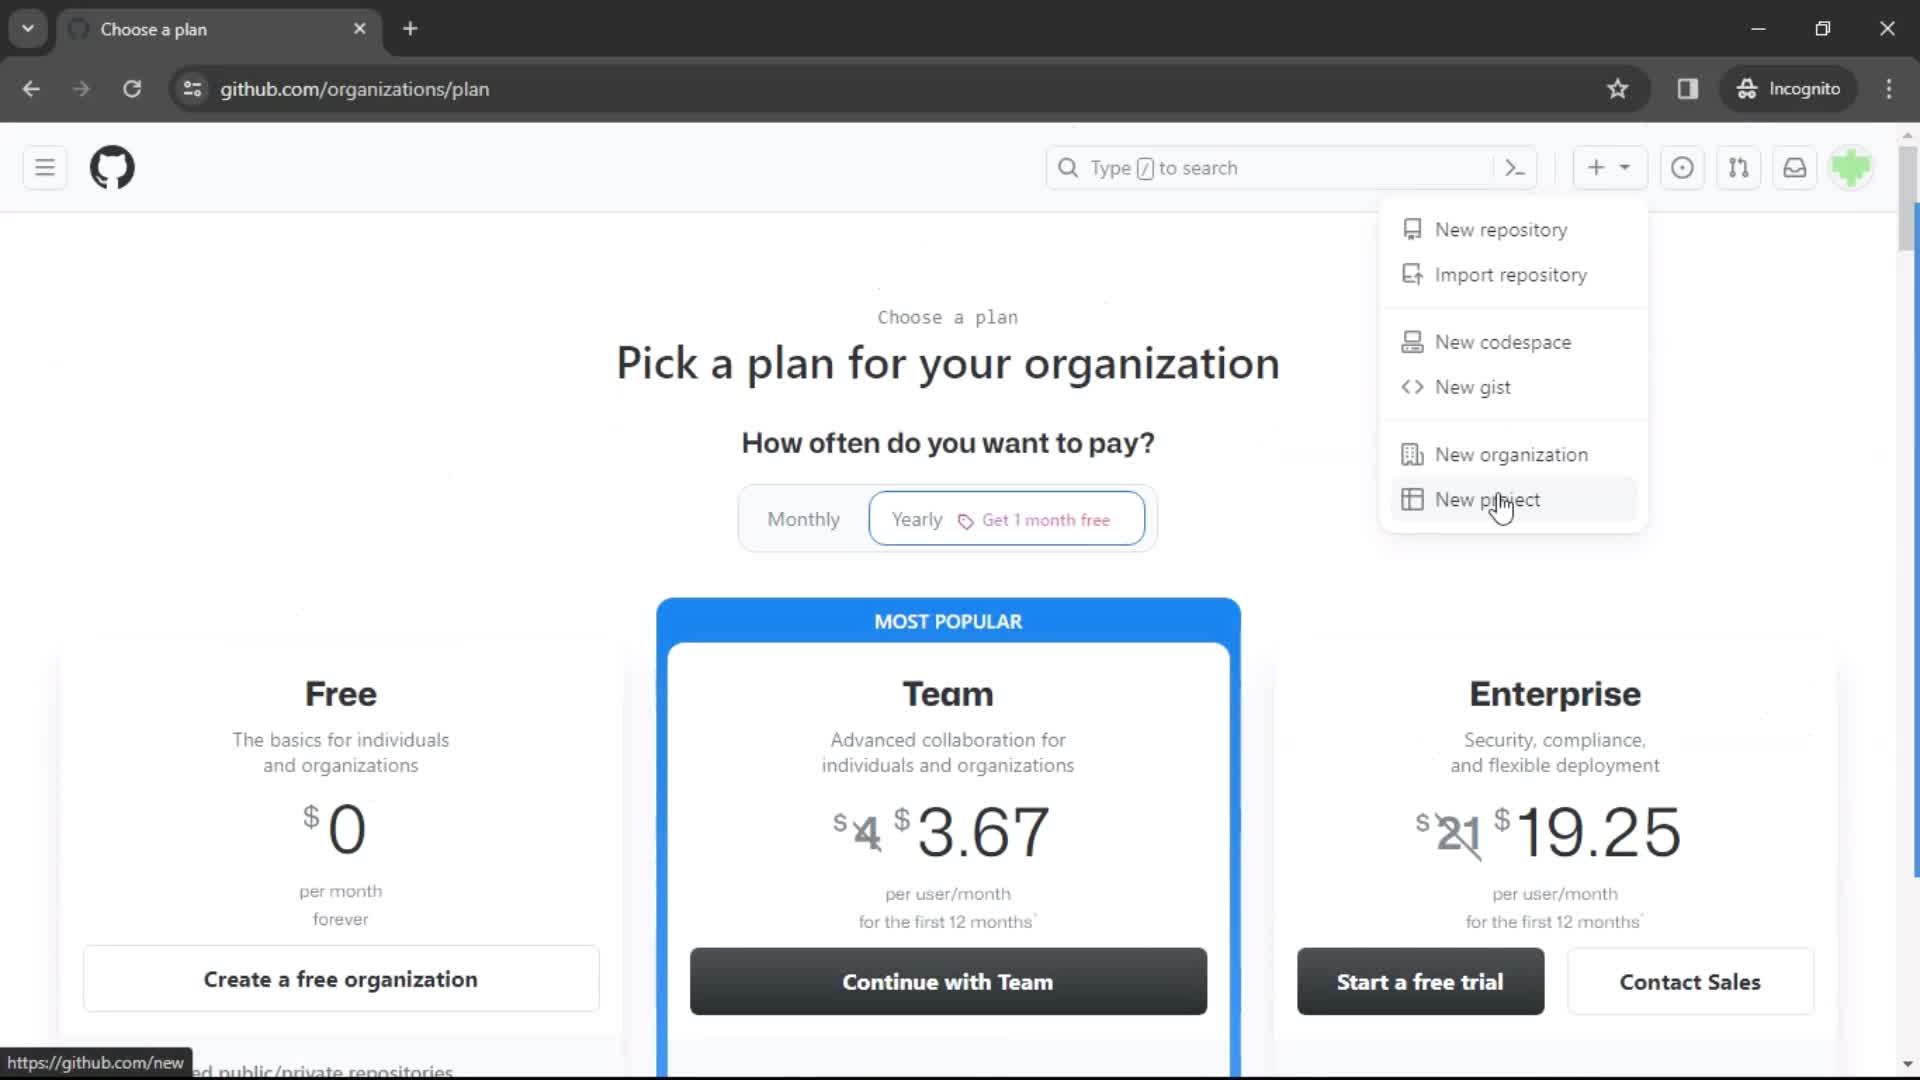The height and width of the screenshot is (1080, 1920).
Task: Click Continue with Team button
Action: tap(947, 981)
